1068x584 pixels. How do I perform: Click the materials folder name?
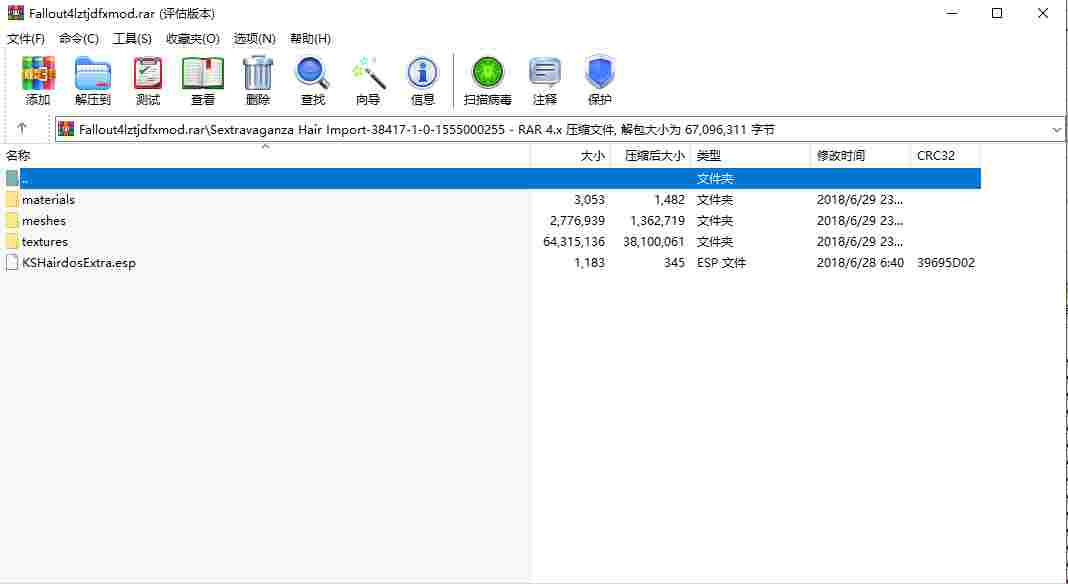48,200
